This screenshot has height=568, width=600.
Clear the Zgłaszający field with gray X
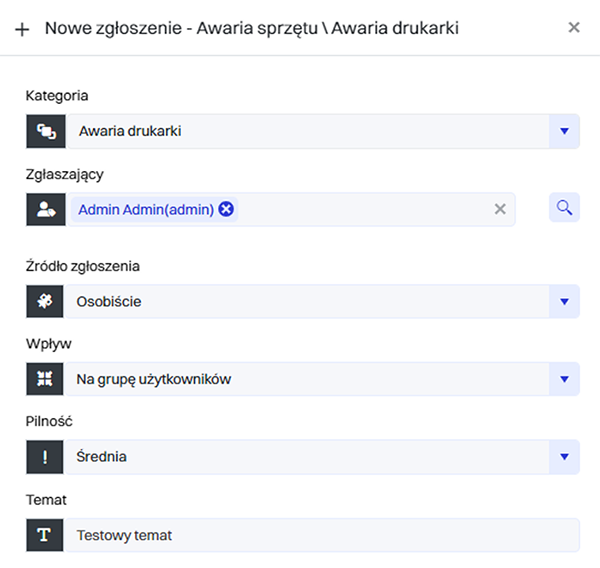[x=500, y=209]
